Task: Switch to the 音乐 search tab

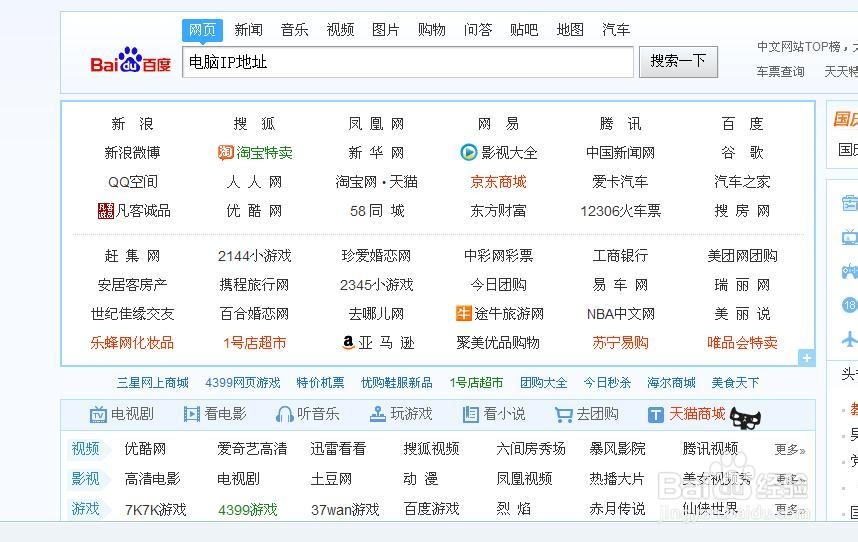Action: tap(294, 30)
